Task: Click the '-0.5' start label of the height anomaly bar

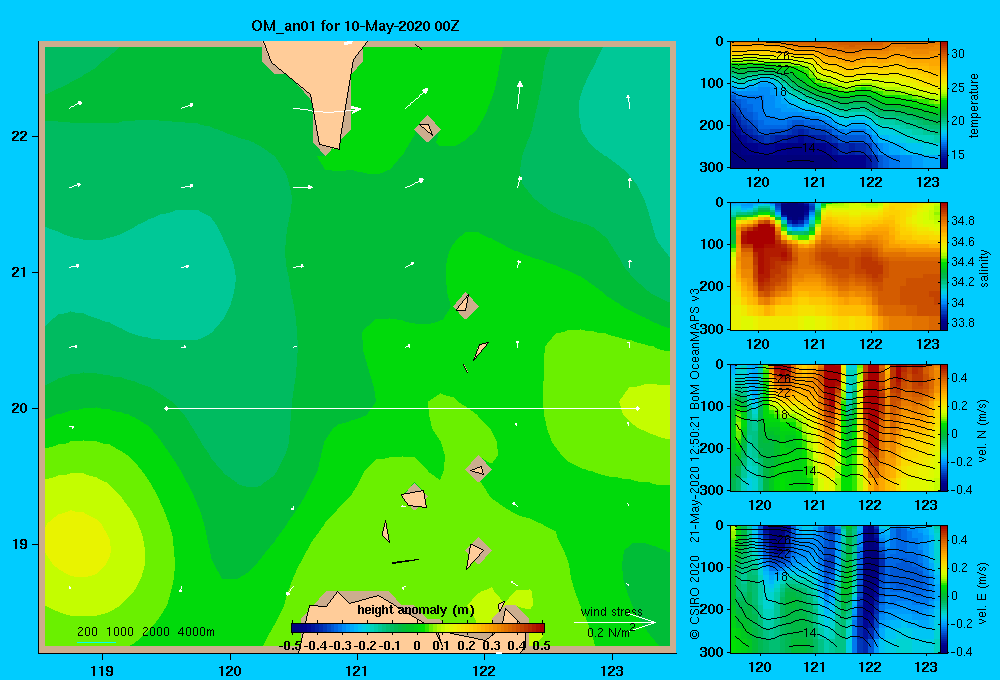Action: tap(290, 646)
